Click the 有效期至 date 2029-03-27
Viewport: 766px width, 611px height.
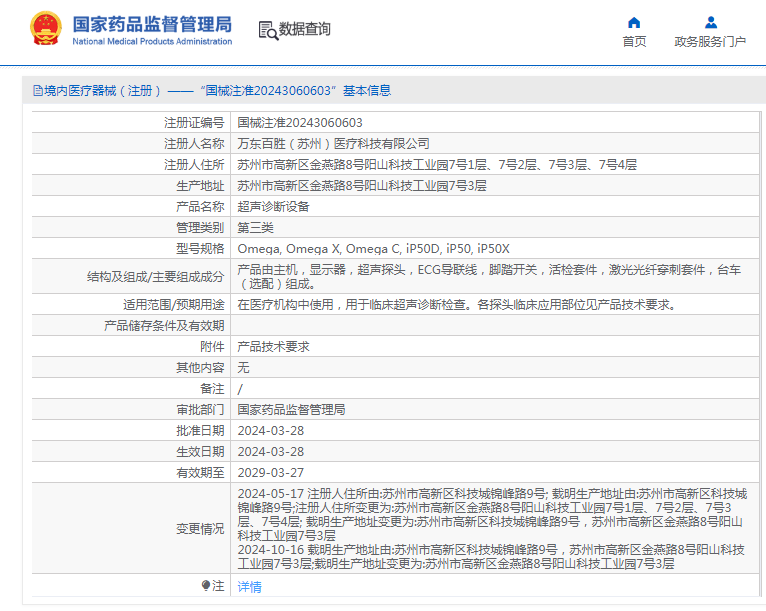[270, 472]
